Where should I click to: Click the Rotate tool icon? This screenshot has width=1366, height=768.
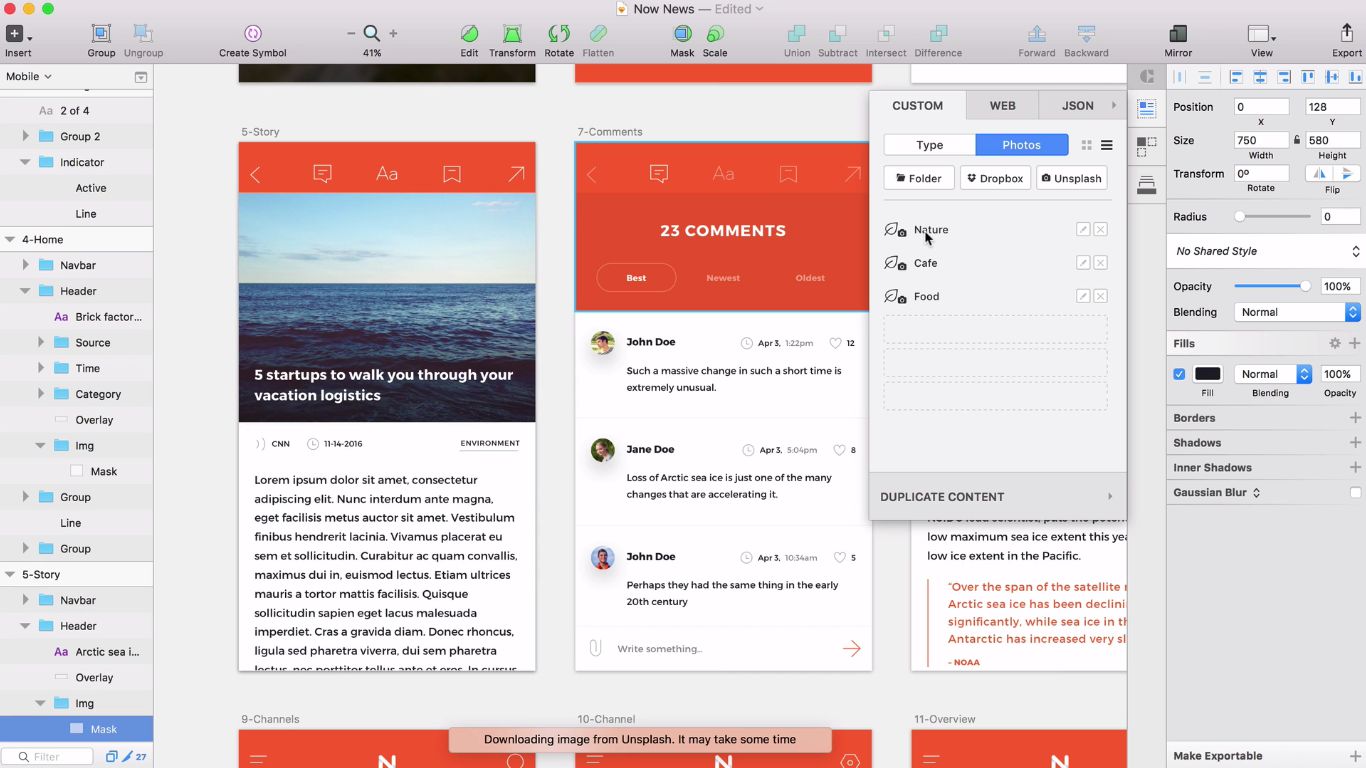tap(559, 34)
